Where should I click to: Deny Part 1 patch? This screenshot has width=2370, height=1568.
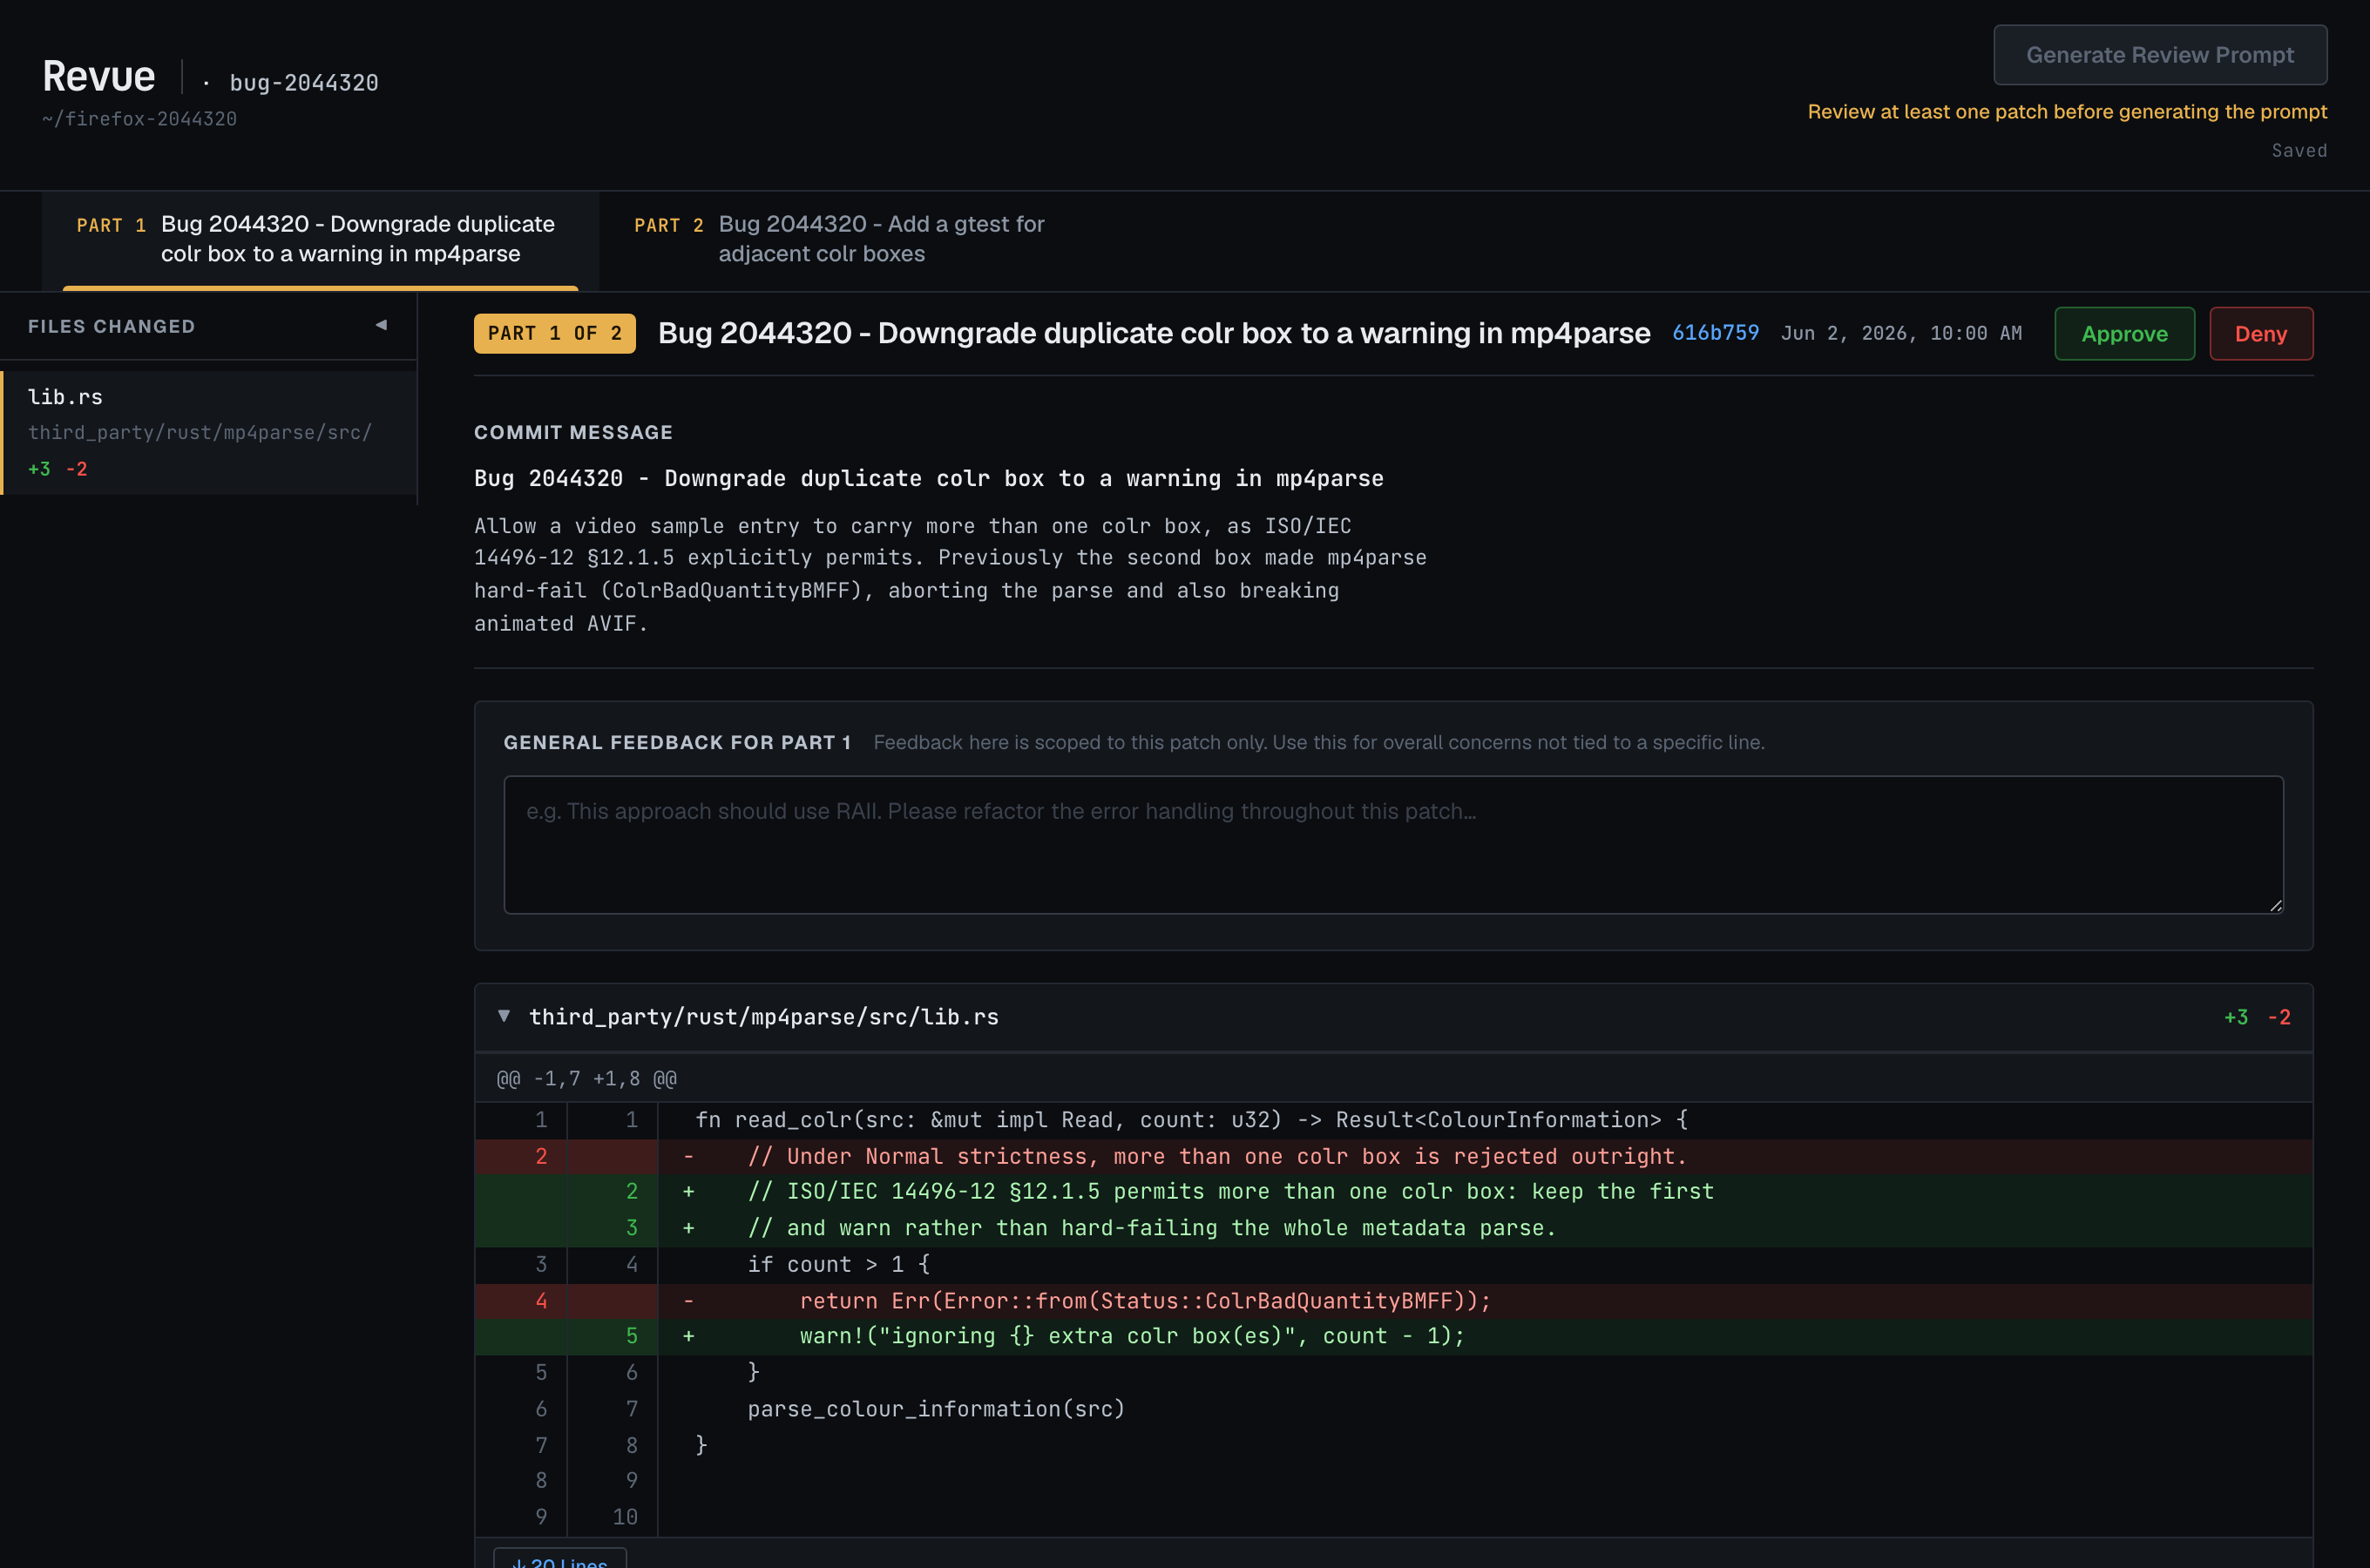point(2260,334)
